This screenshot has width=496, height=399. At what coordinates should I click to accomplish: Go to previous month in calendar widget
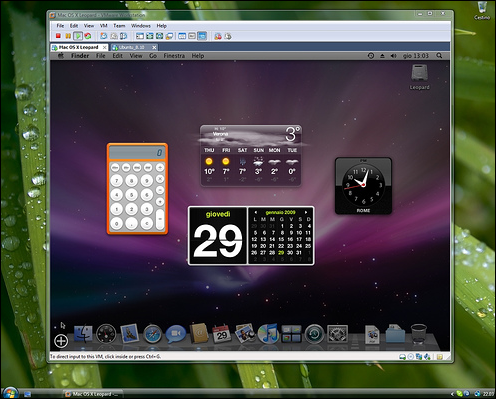255,212
